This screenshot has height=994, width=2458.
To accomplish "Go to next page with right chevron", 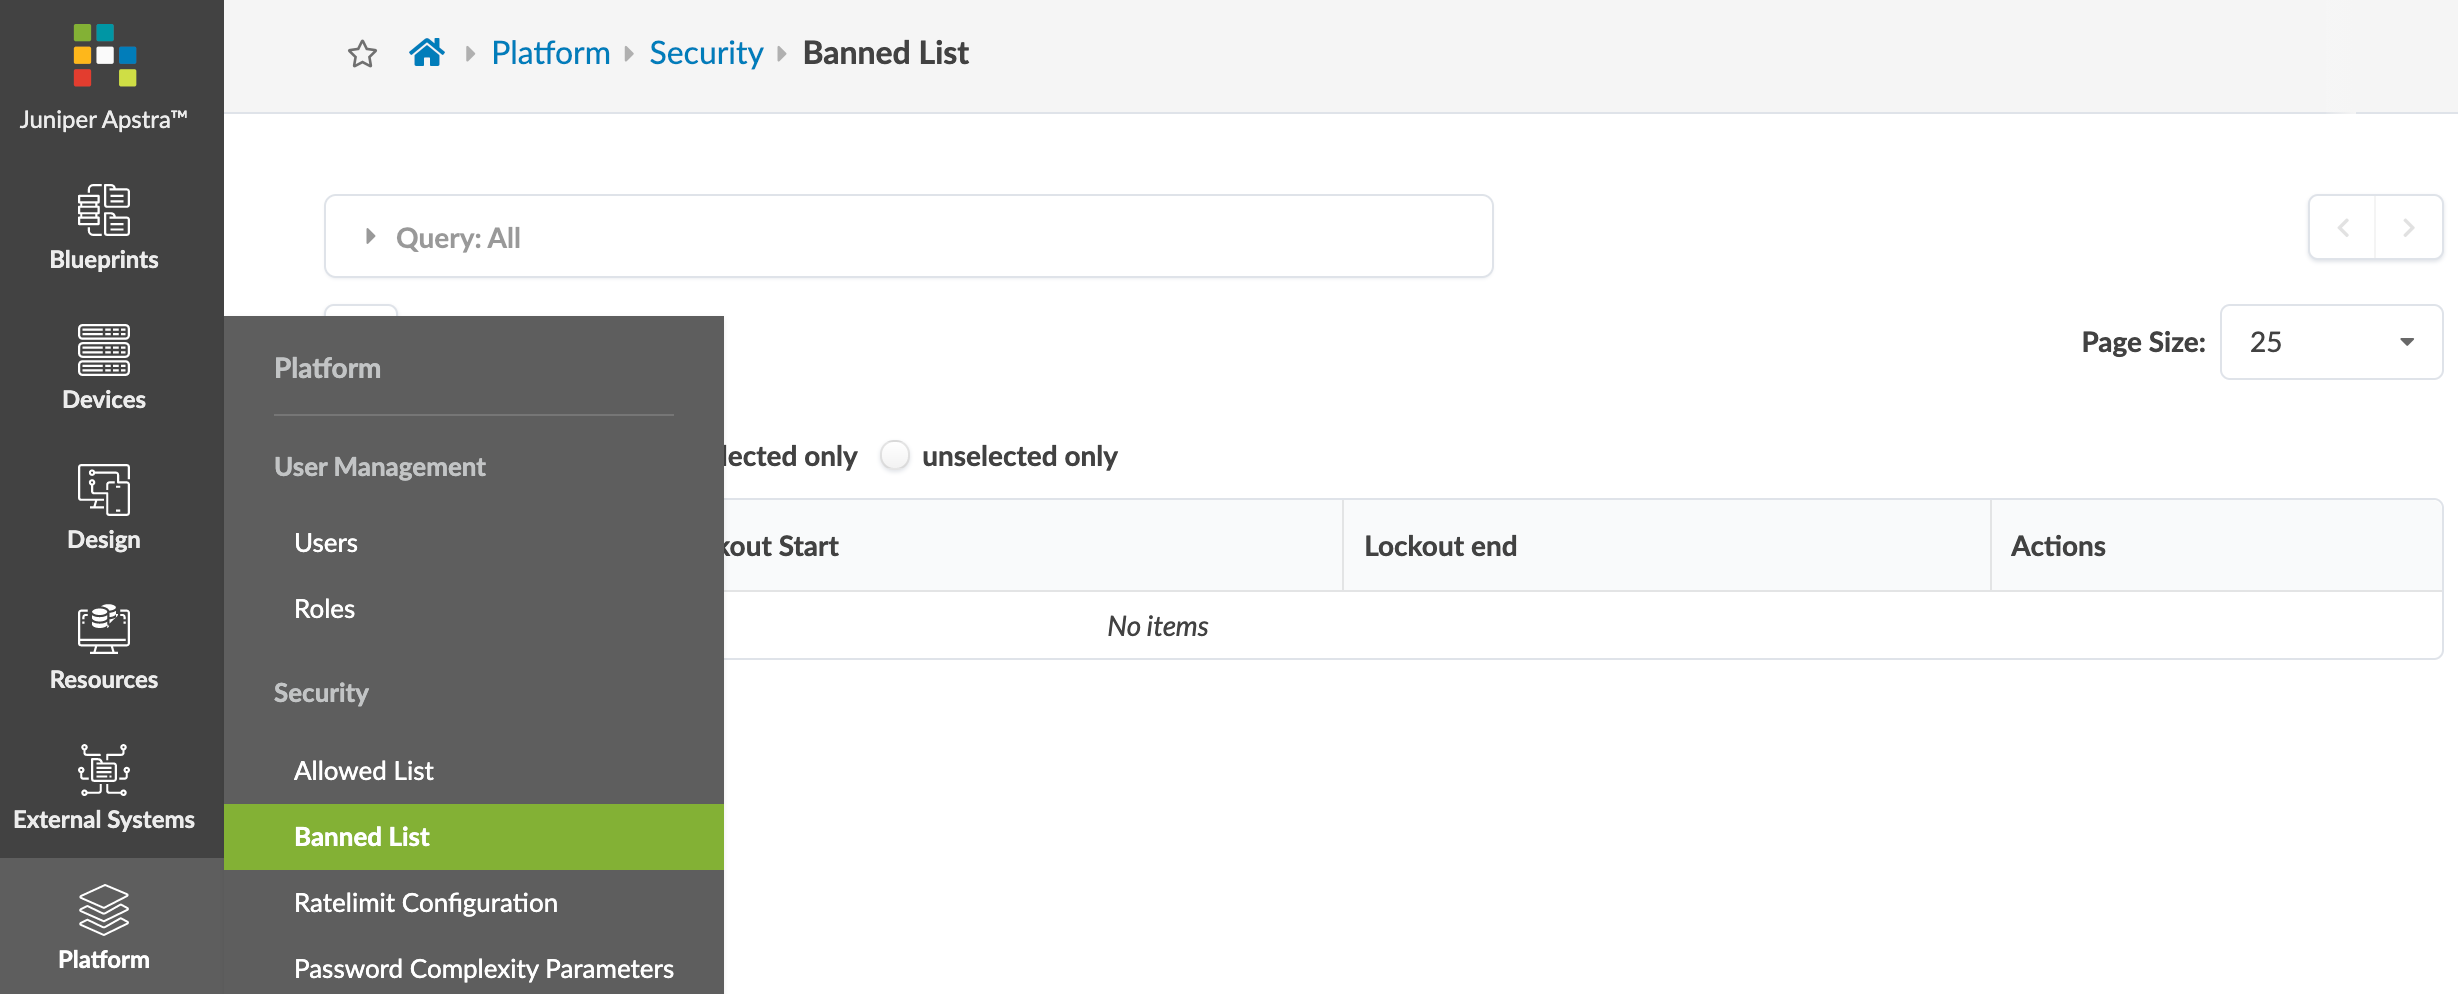I will [2409, 228].
